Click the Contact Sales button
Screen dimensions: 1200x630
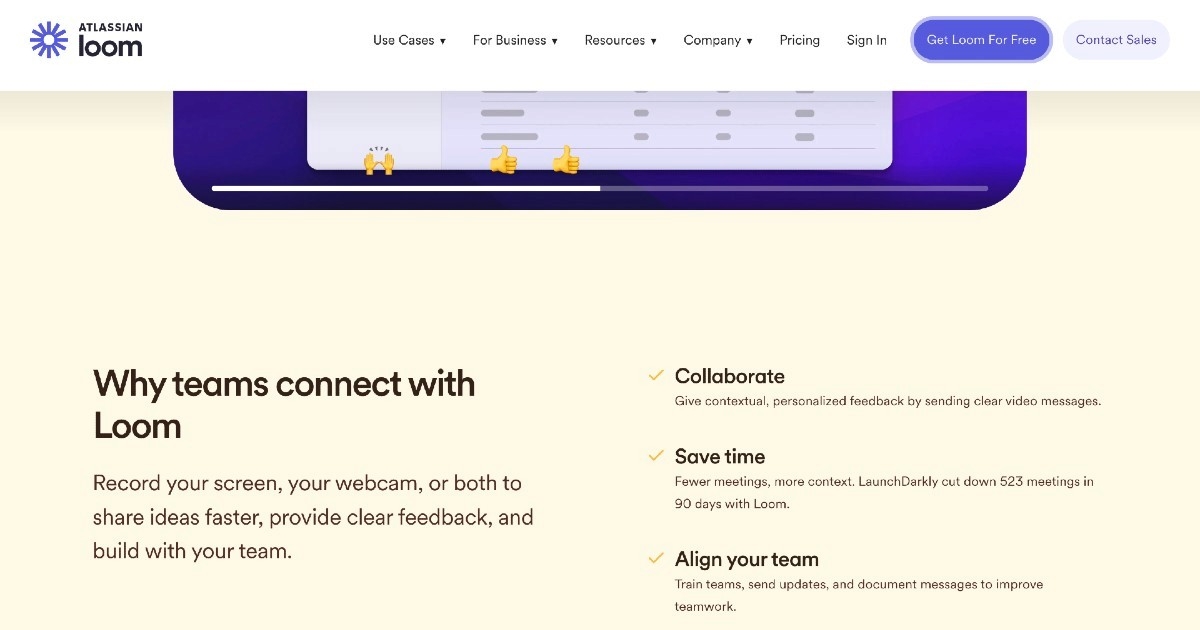(x=1116, y=40)
